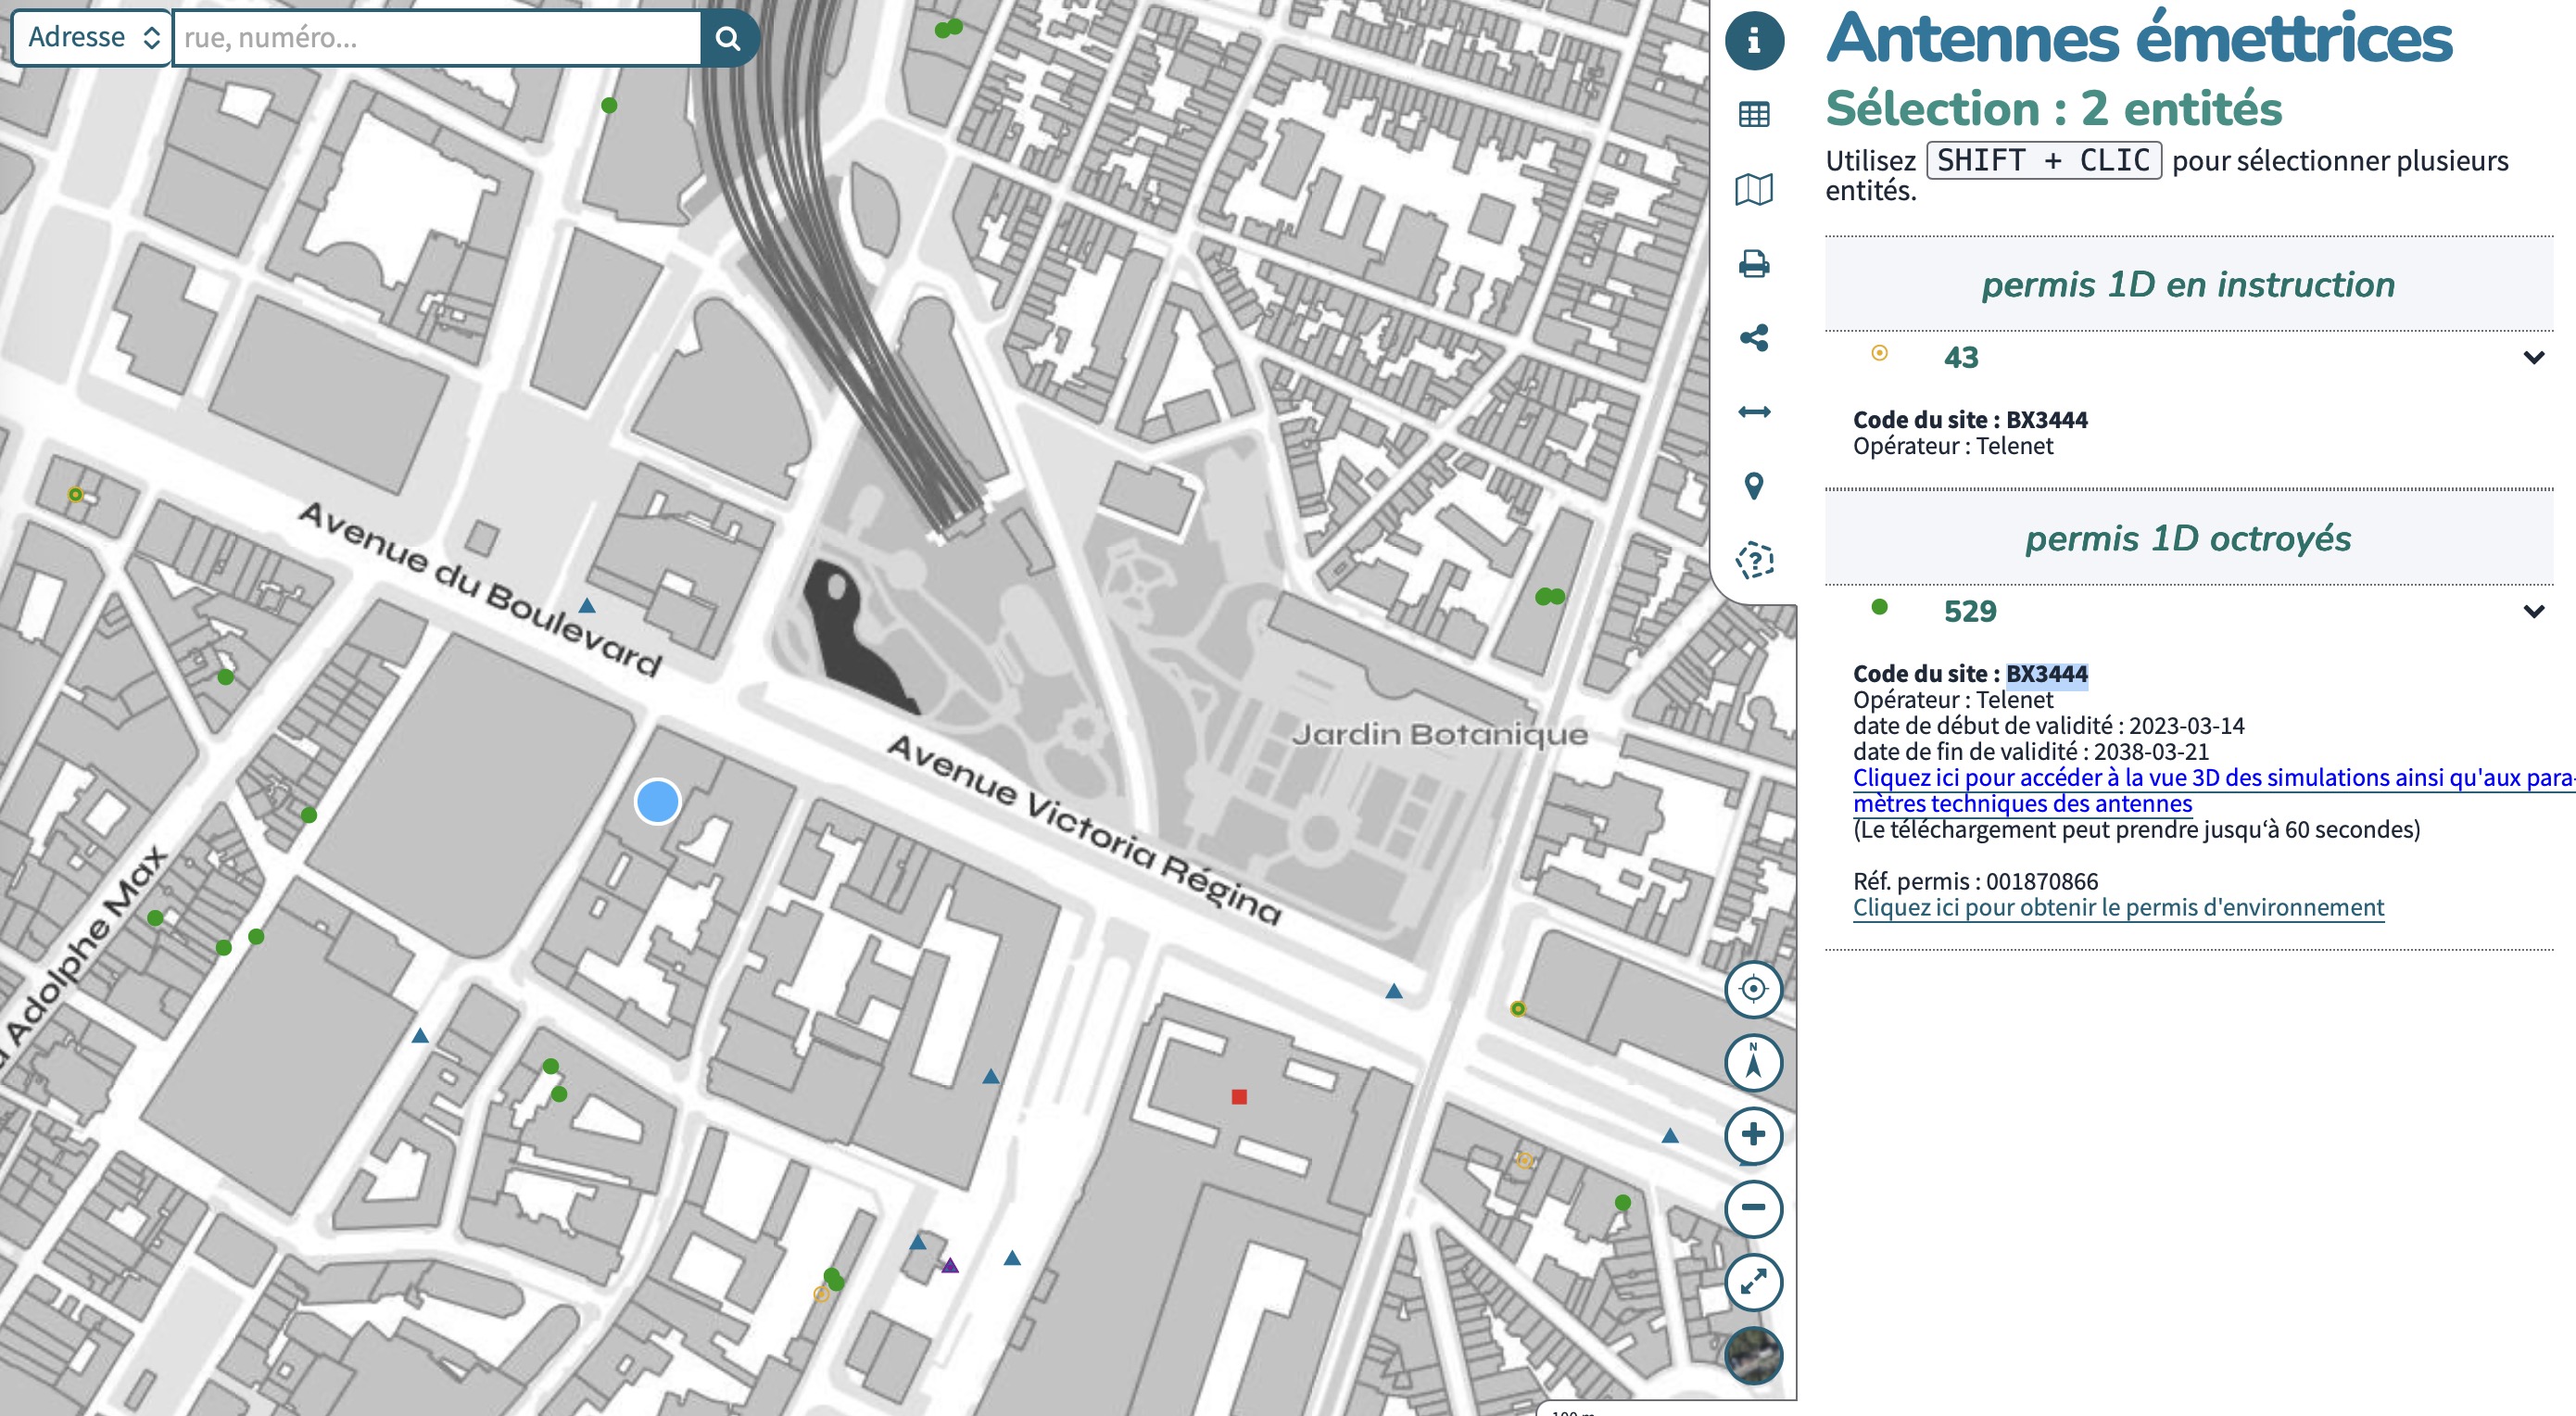Open the Adresse search type dropdown

click(x=91, y=38)
